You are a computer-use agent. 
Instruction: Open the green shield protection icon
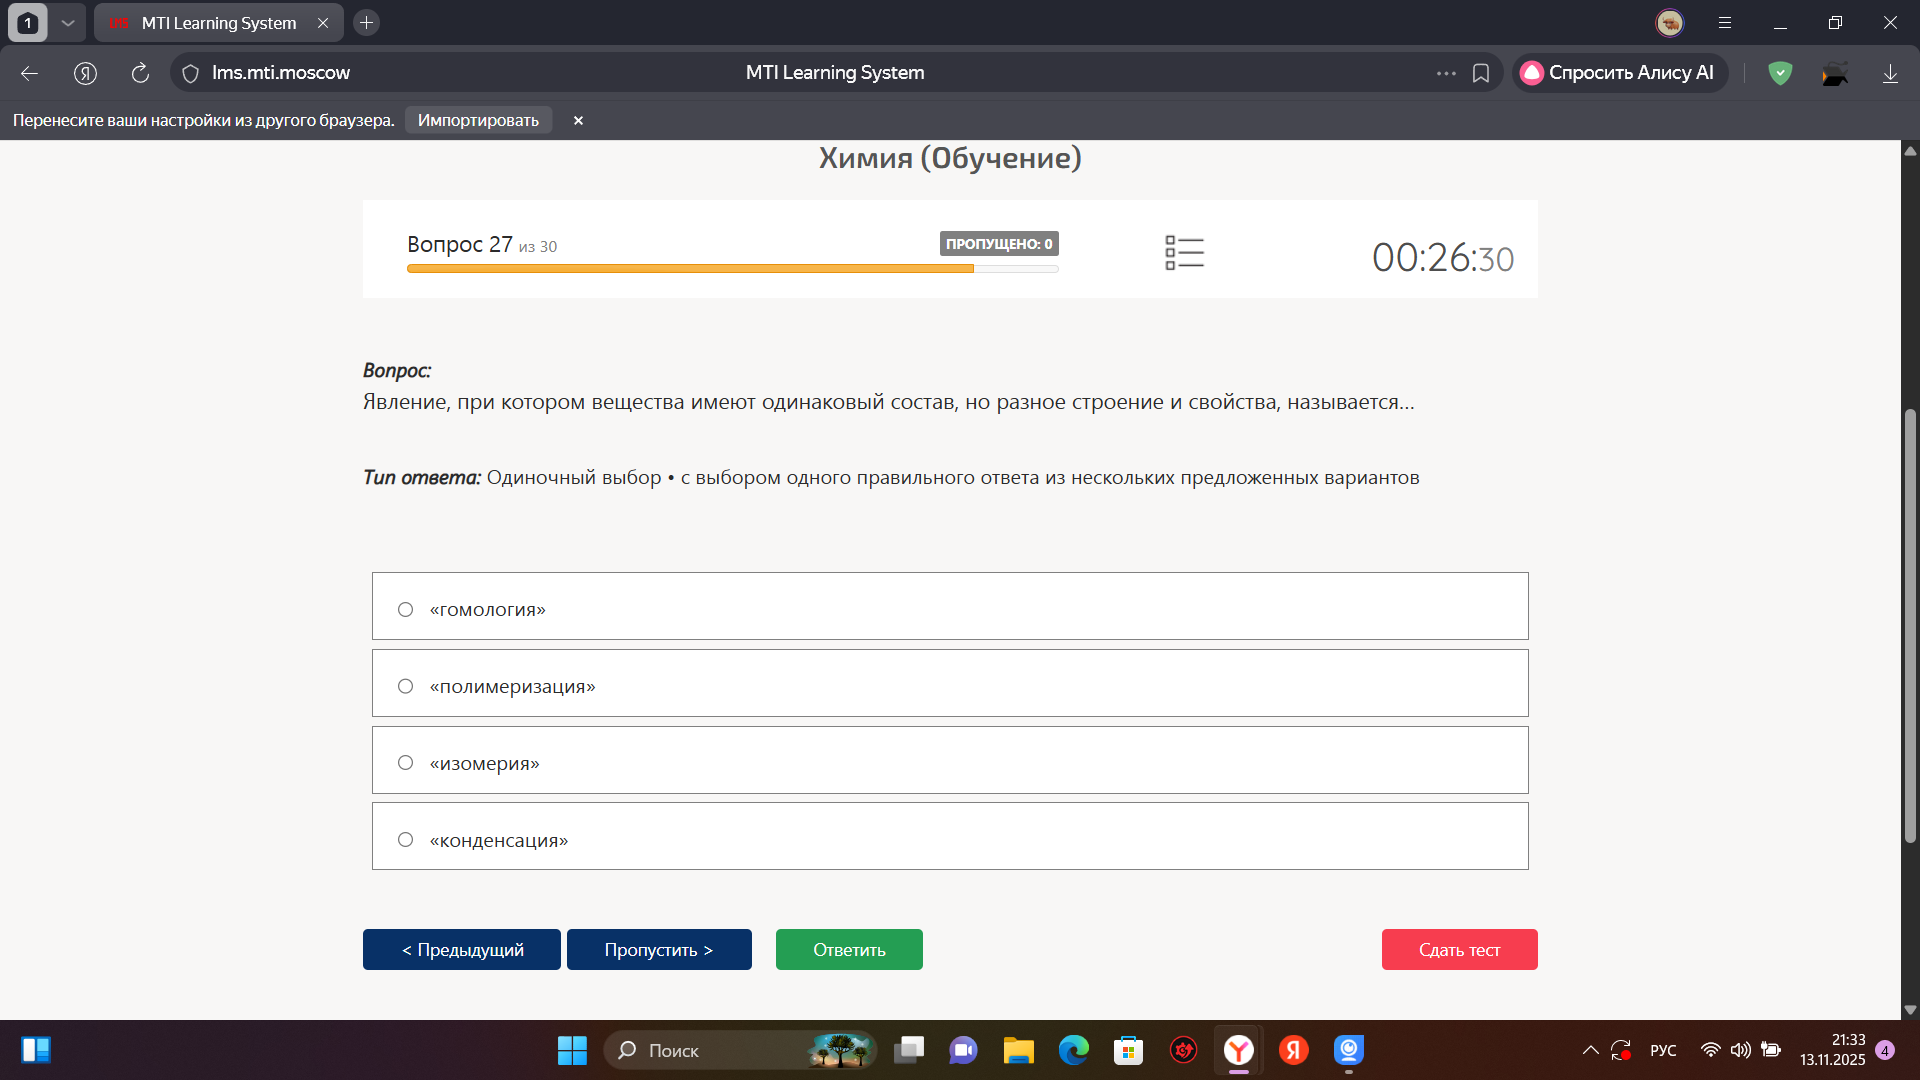pyautogui.click(x=1780, y=73)
